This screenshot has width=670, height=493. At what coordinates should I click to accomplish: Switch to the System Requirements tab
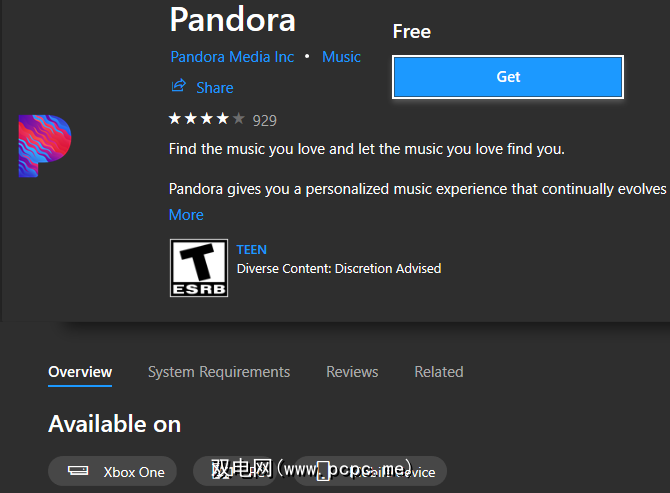219,372
